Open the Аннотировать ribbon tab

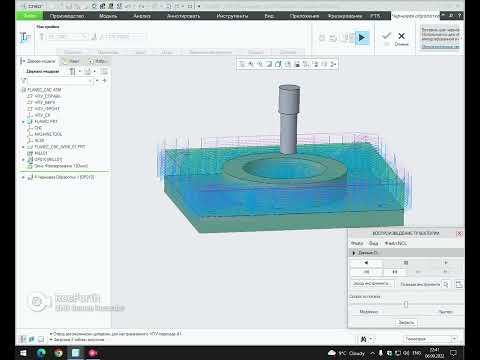[x=183, y=16]
